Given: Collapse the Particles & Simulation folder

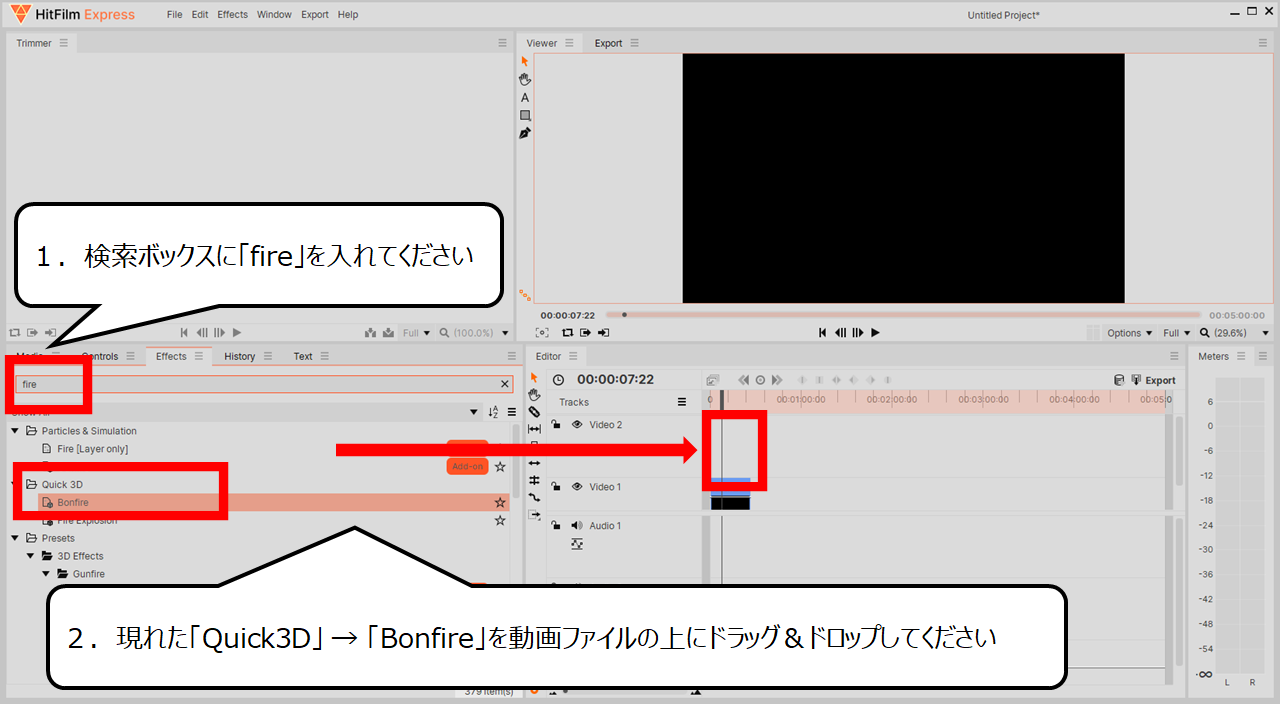Looking at the screenshot, I should pyautogui.click(x=15, y=431).
